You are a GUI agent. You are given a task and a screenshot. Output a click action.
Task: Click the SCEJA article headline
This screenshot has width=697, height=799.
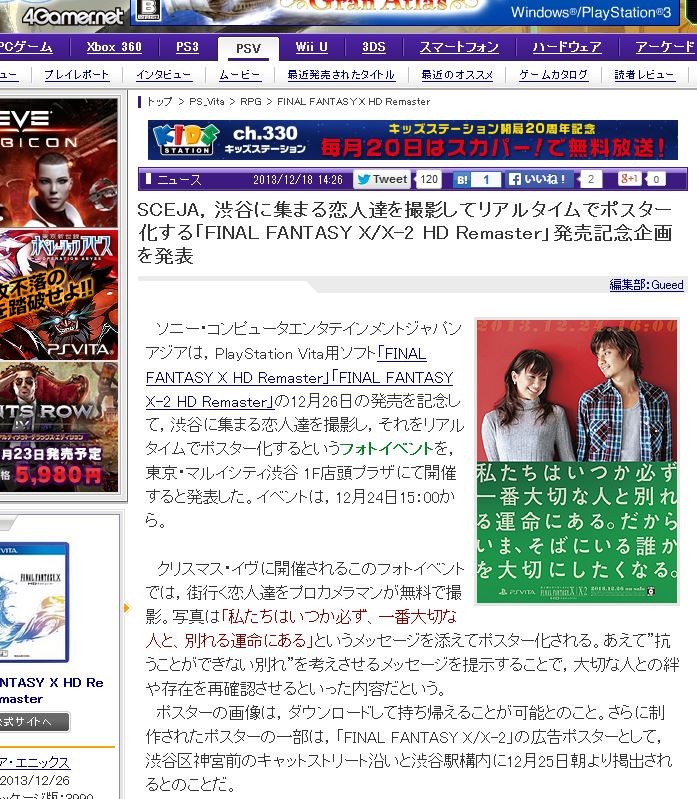click(x=405, y=233)
